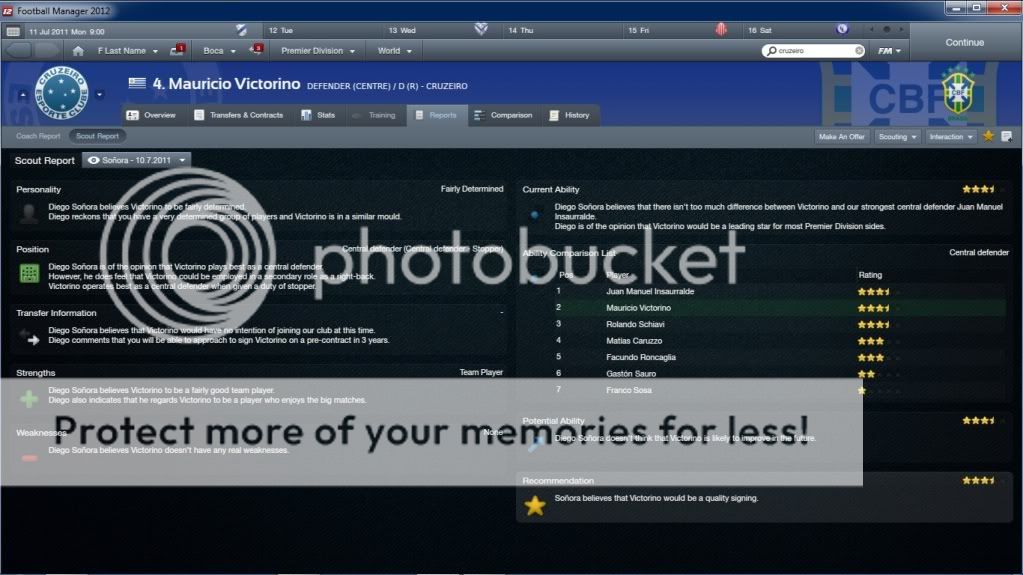
Task: Open Rolando Schiavi player link
Action: pos(635,324)
